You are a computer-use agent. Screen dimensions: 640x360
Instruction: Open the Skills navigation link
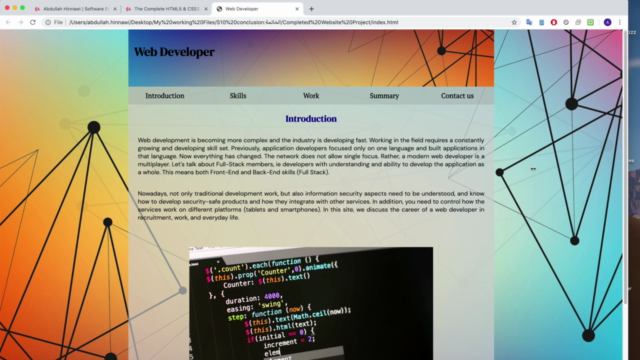(x=238, y=96)
